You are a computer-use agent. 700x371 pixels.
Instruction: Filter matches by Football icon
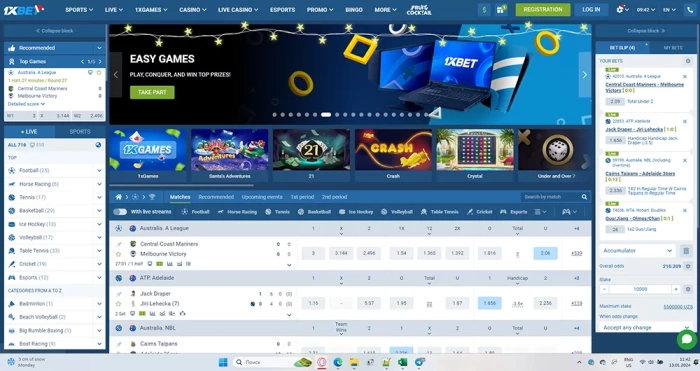coord(184,212)
